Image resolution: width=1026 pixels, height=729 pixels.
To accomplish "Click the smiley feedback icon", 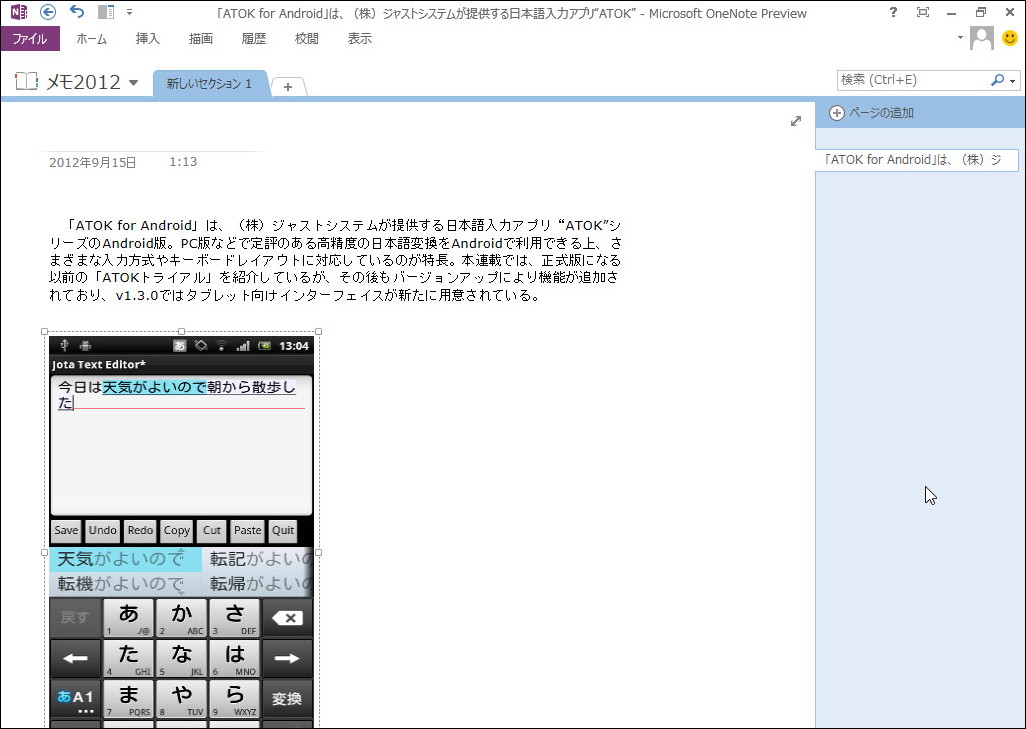I will (1009, 38).
